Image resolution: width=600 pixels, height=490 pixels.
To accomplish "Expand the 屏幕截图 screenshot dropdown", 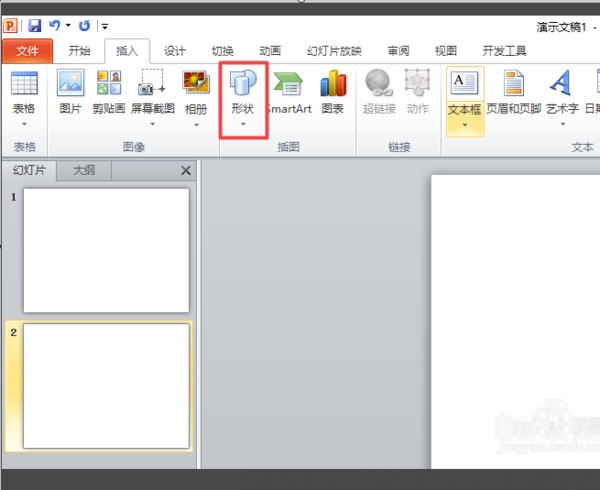I will point(152,124).
